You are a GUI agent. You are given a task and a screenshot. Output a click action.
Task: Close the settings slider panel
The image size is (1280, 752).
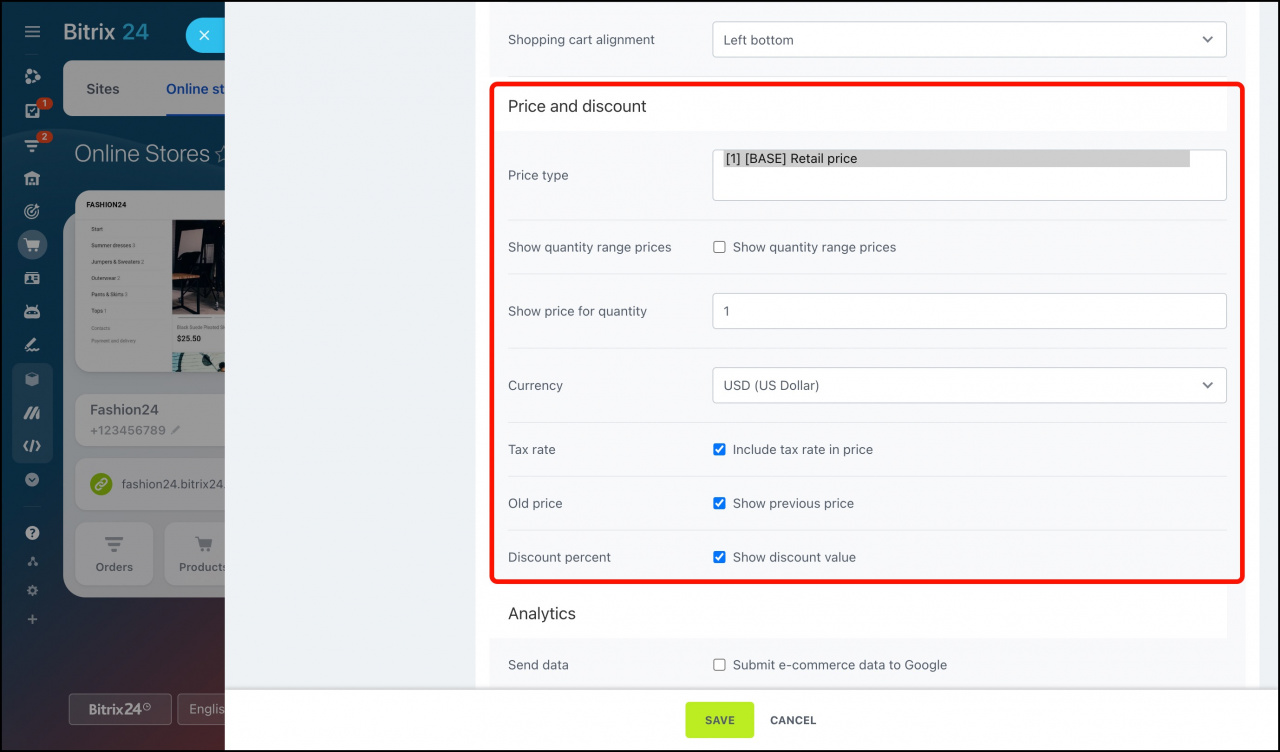(x=204, y=35)
